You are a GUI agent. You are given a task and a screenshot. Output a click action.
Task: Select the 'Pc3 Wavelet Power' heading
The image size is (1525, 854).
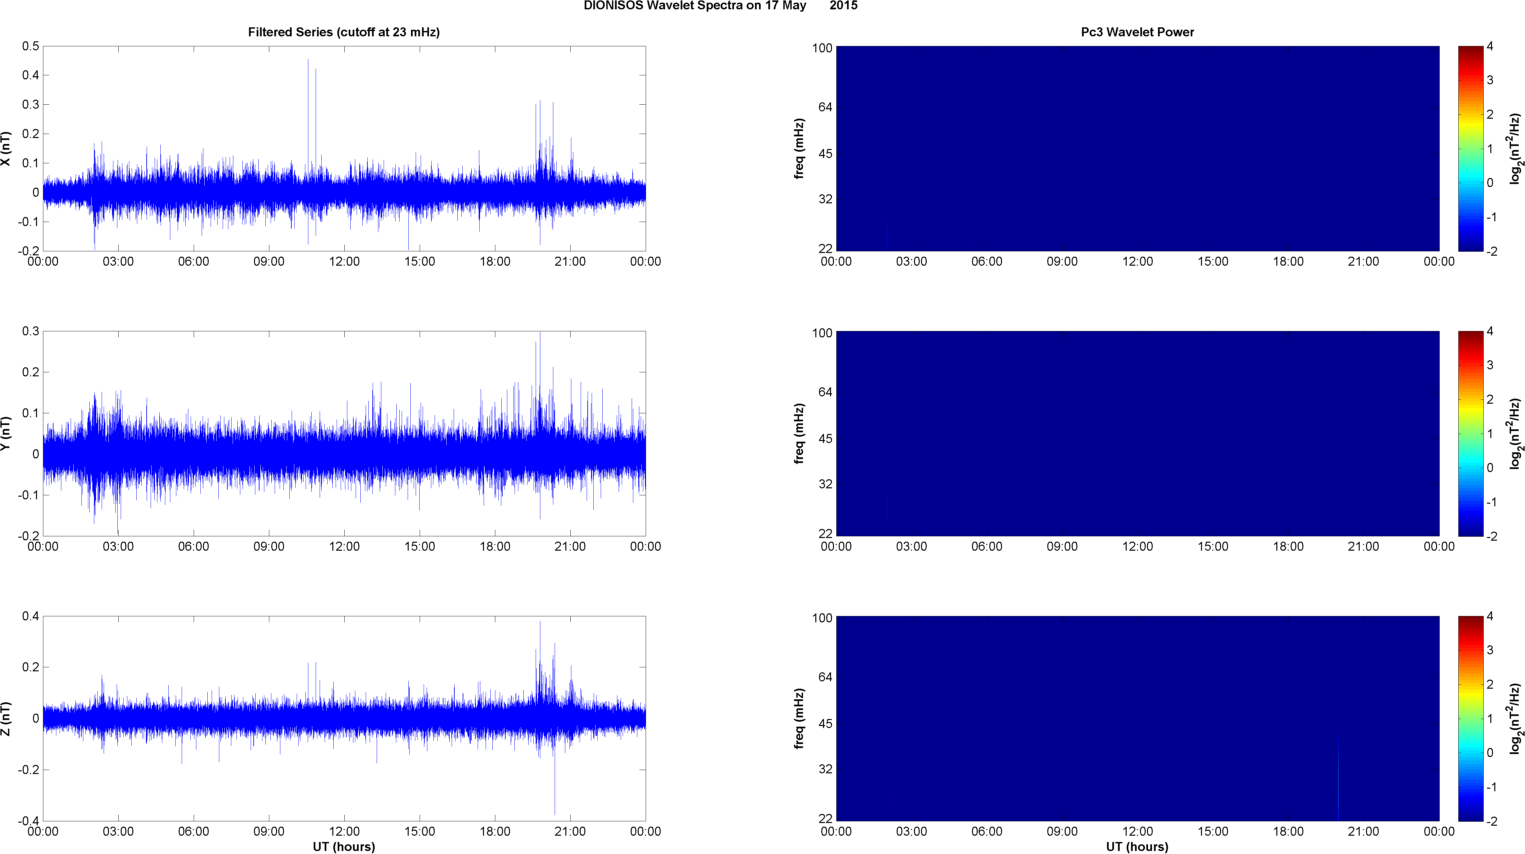(1137, 32)
